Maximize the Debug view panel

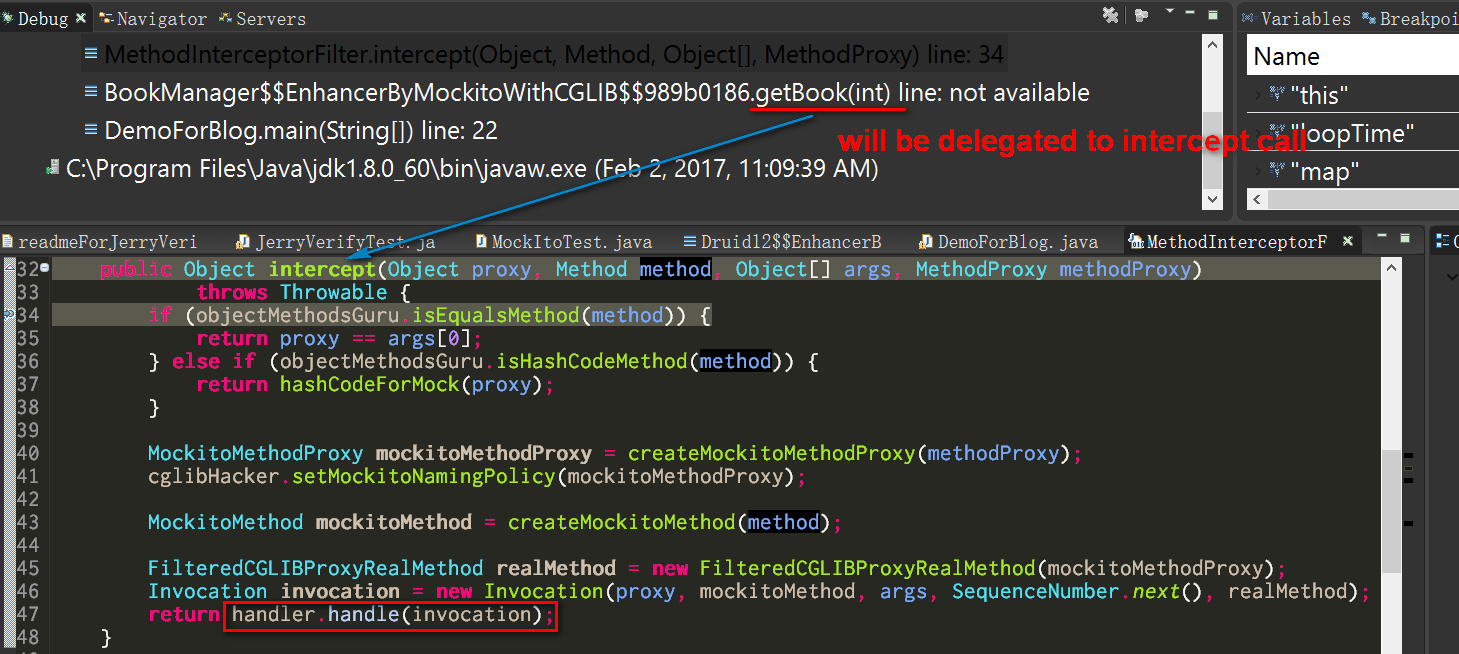tap(1213, 15)
